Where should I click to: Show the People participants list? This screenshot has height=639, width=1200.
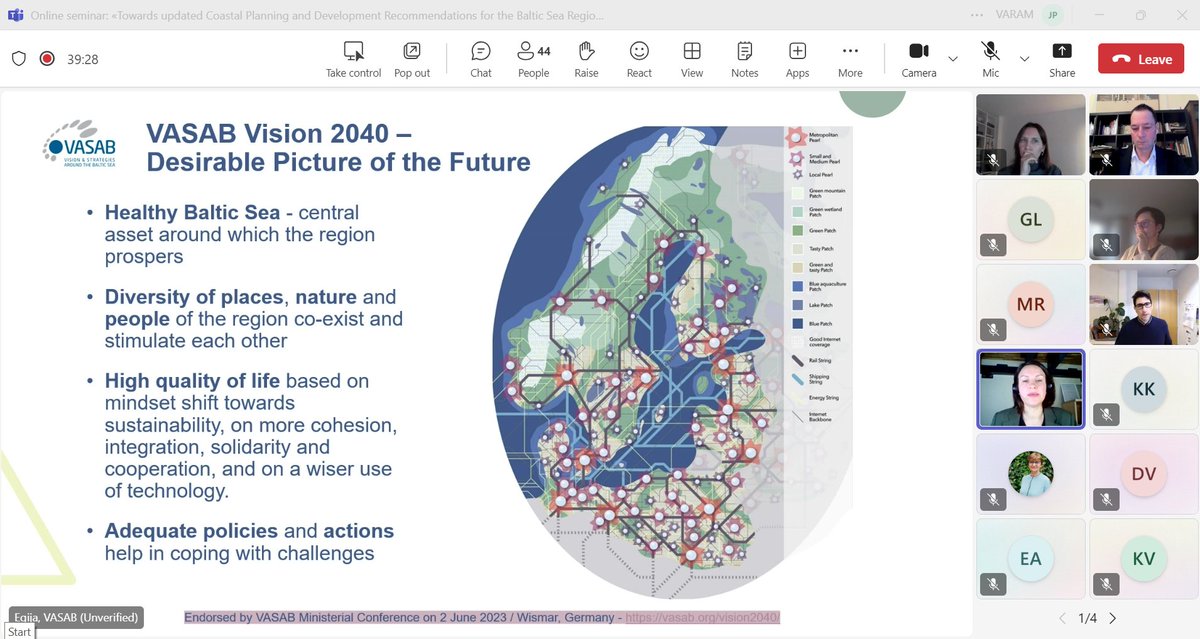[x=534, y=59]
